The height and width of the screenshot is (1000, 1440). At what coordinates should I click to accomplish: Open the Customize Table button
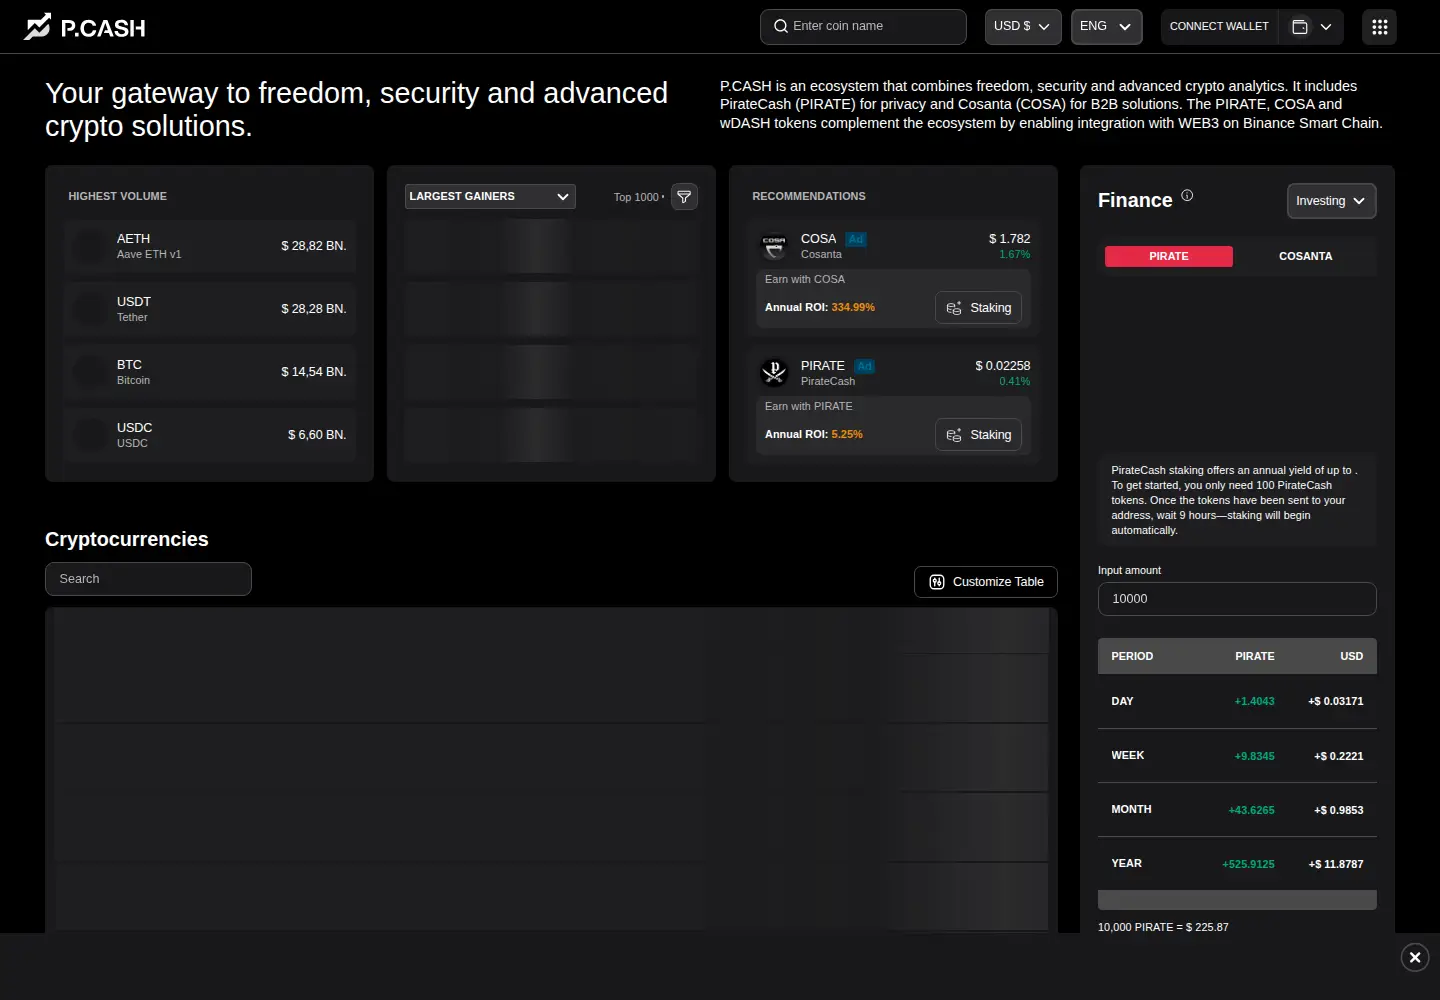(x=985, y=582)
